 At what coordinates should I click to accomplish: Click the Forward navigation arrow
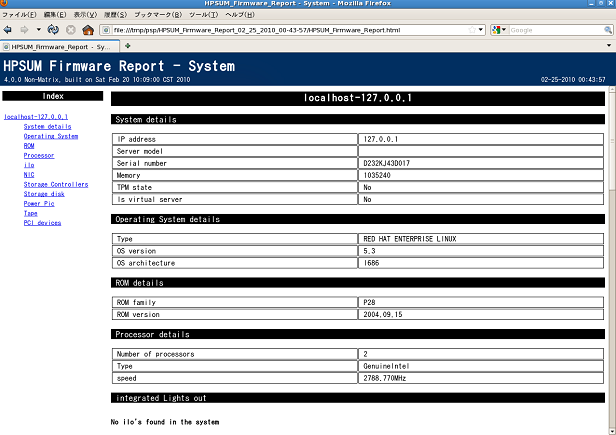click(24, 30)
